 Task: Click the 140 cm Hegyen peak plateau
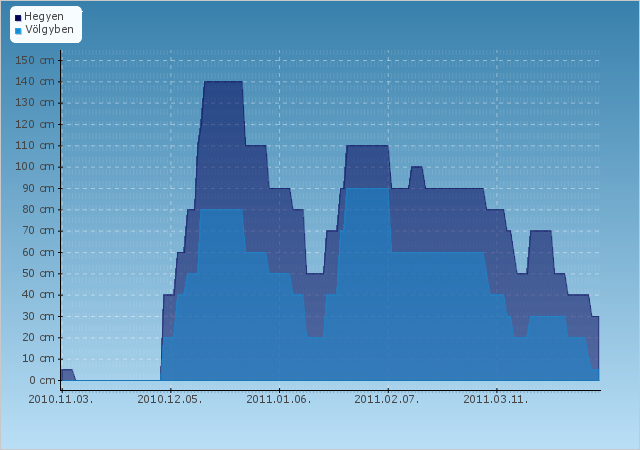pyautogui.click(x=223, y=82)
